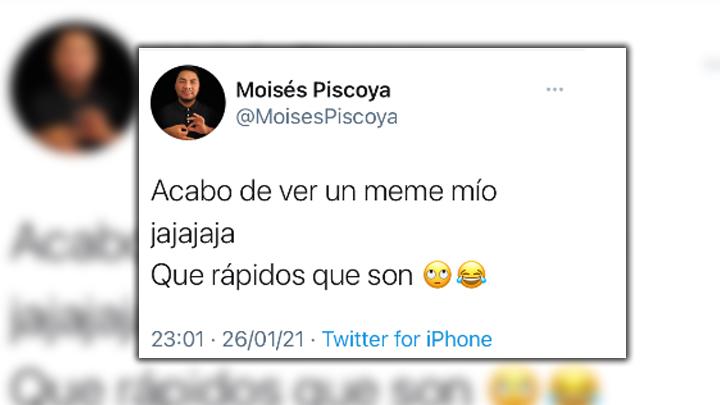This screenshot has height=405, width=720.
Task: Click the blurred "Que rápidos que son" background text
Action: 241,387
